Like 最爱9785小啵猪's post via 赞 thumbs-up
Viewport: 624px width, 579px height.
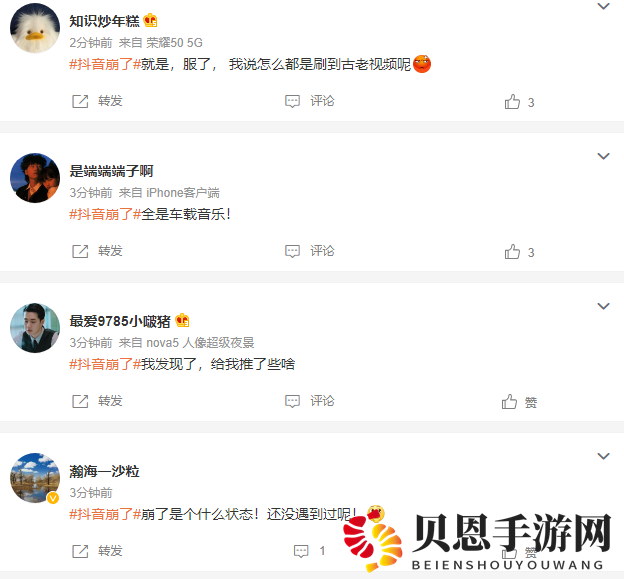509,402
